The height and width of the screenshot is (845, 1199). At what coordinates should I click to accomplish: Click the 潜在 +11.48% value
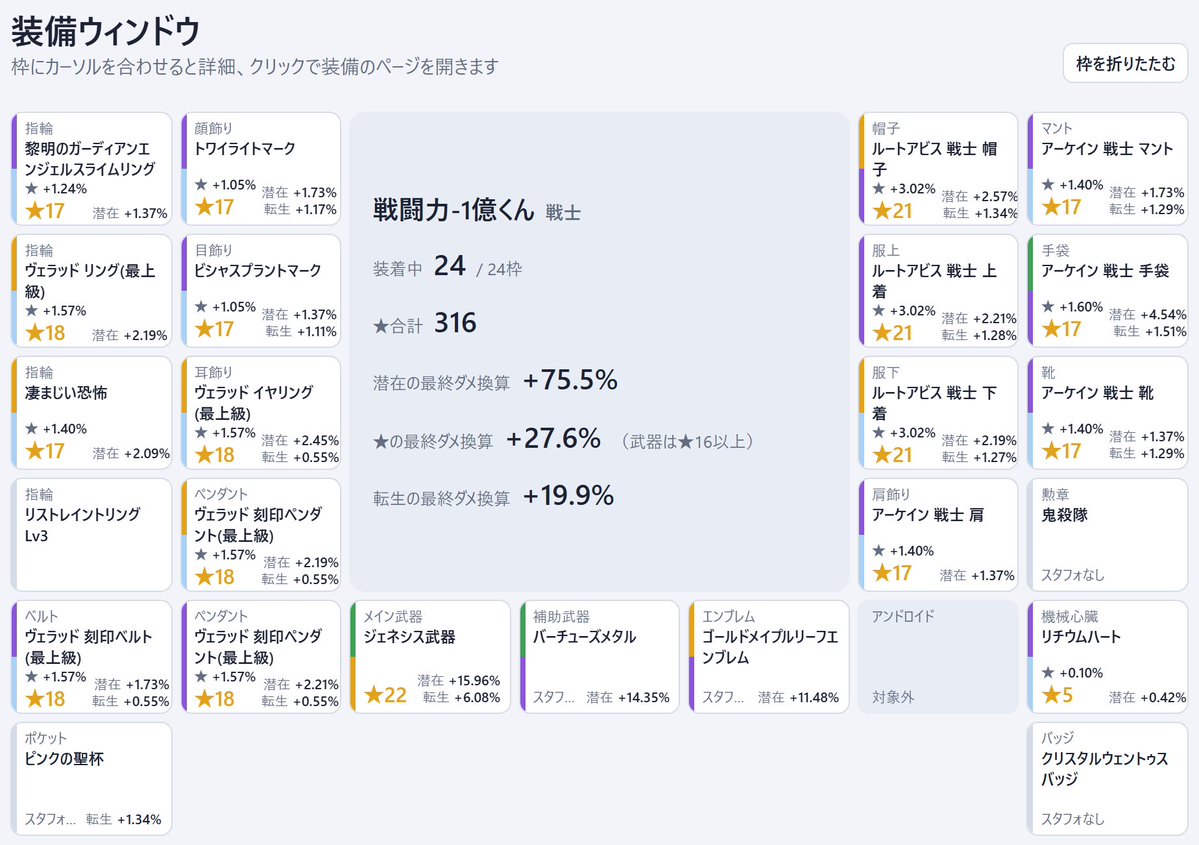point(798,697)
